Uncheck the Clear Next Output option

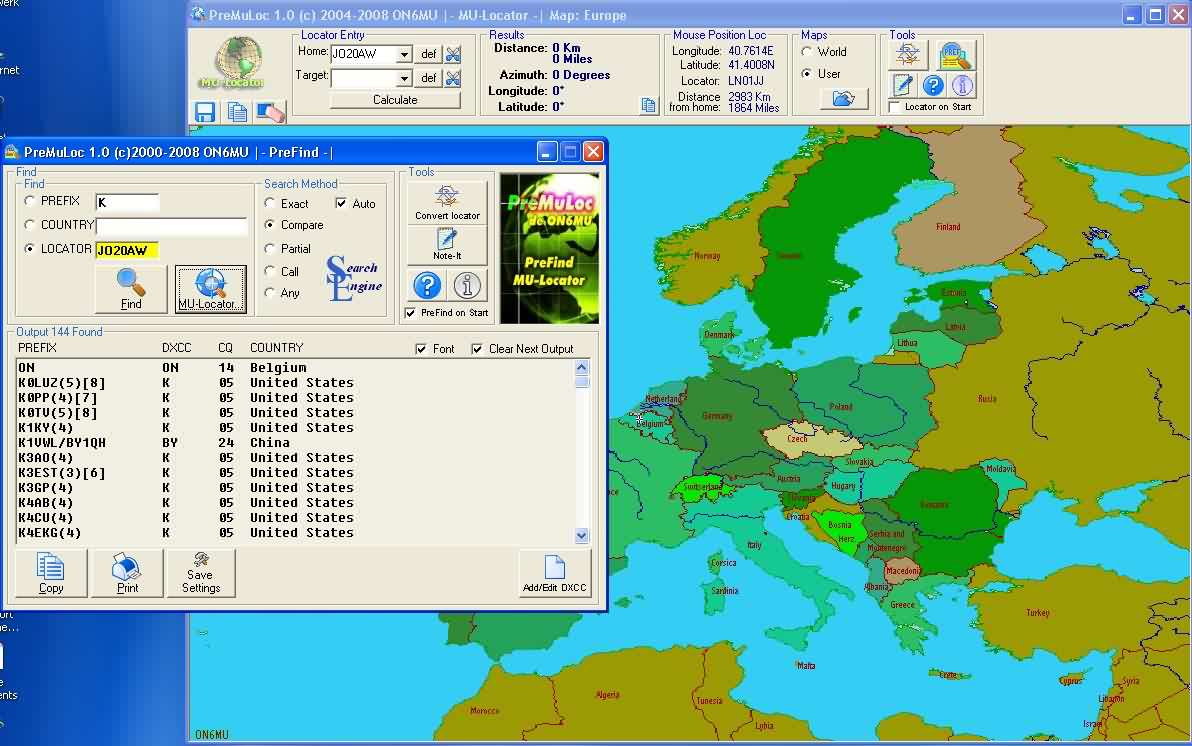coord(478,349)
